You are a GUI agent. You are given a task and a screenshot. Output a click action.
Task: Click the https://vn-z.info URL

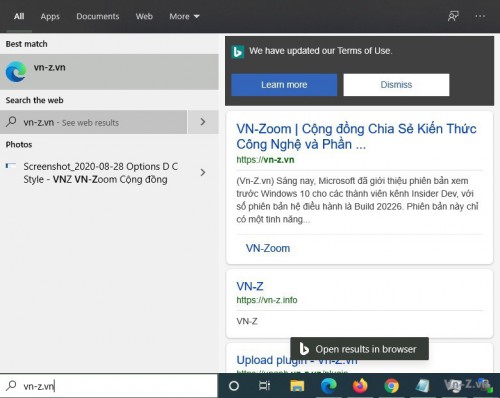(x=267, y=300)
